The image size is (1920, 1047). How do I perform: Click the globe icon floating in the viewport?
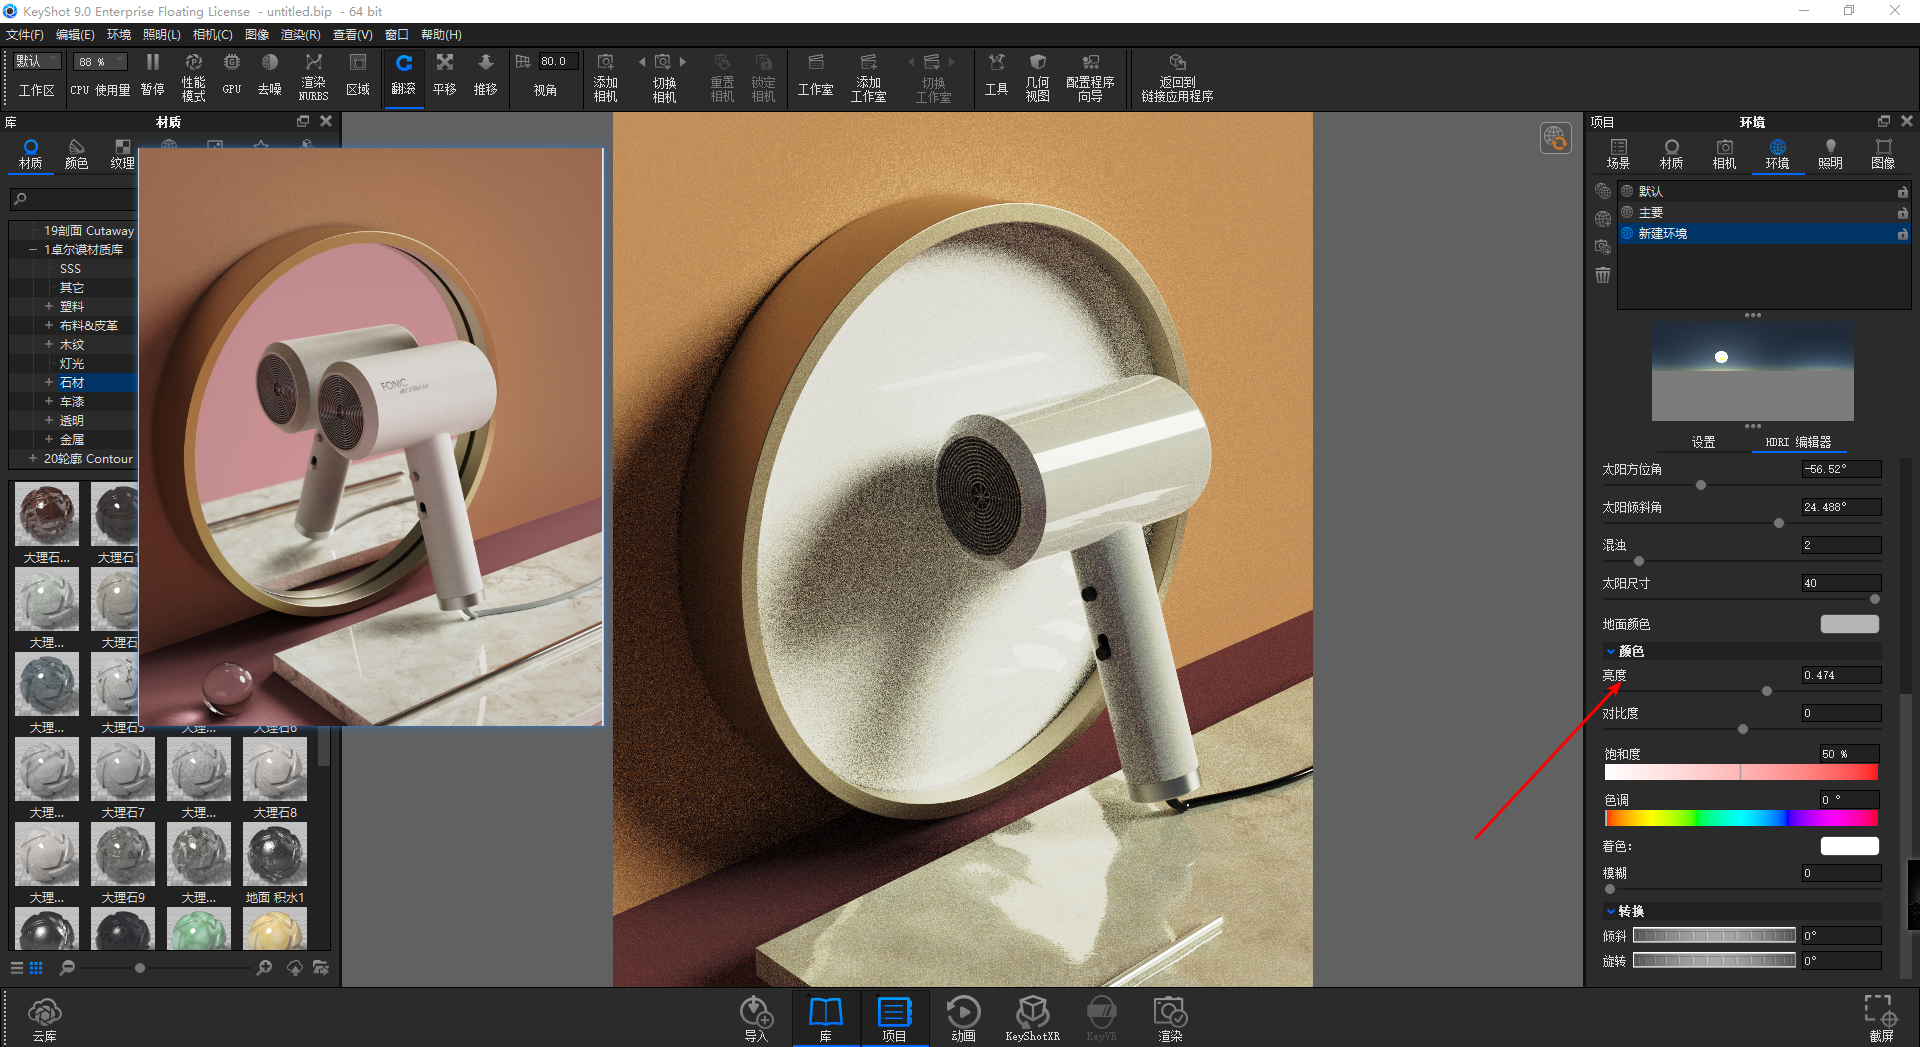pyautogui.click(x=1555, y=138)
